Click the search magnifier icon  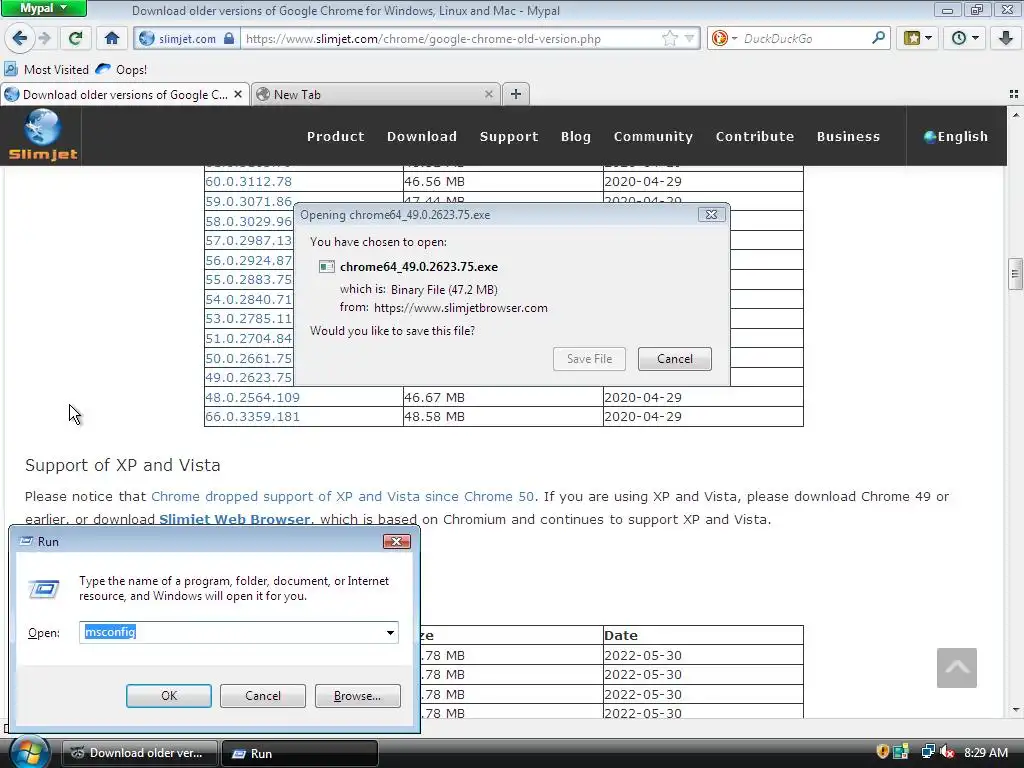tap(878, 38)
